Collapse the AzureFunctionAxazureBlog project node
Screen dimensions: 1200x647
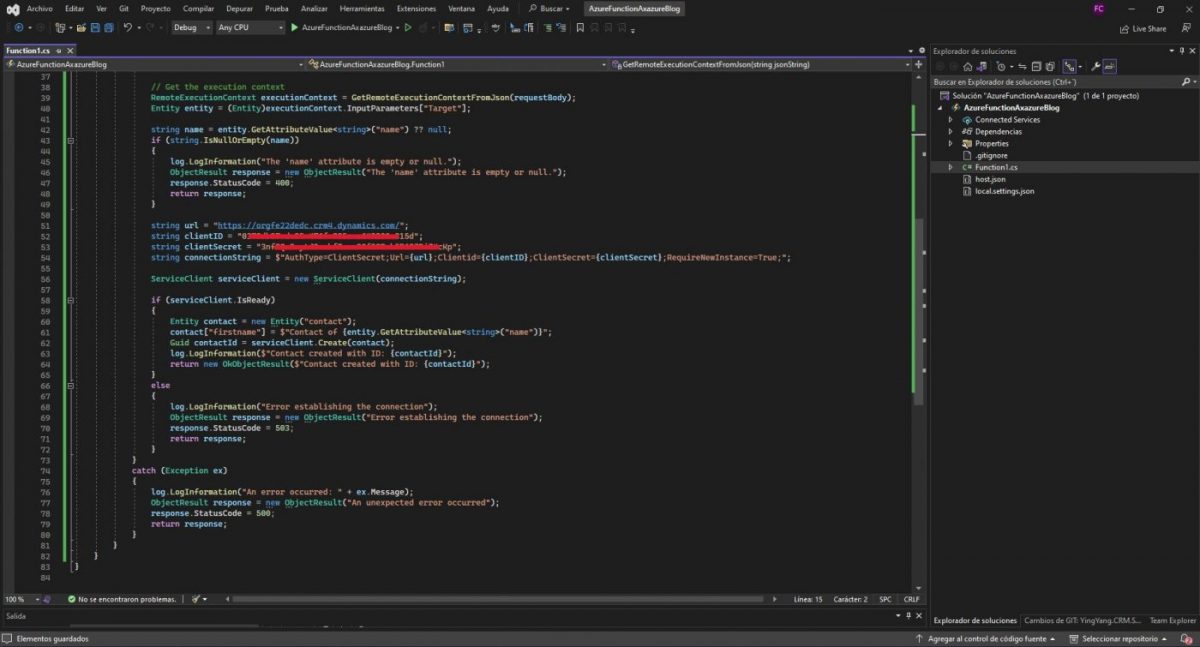(941, 108)
